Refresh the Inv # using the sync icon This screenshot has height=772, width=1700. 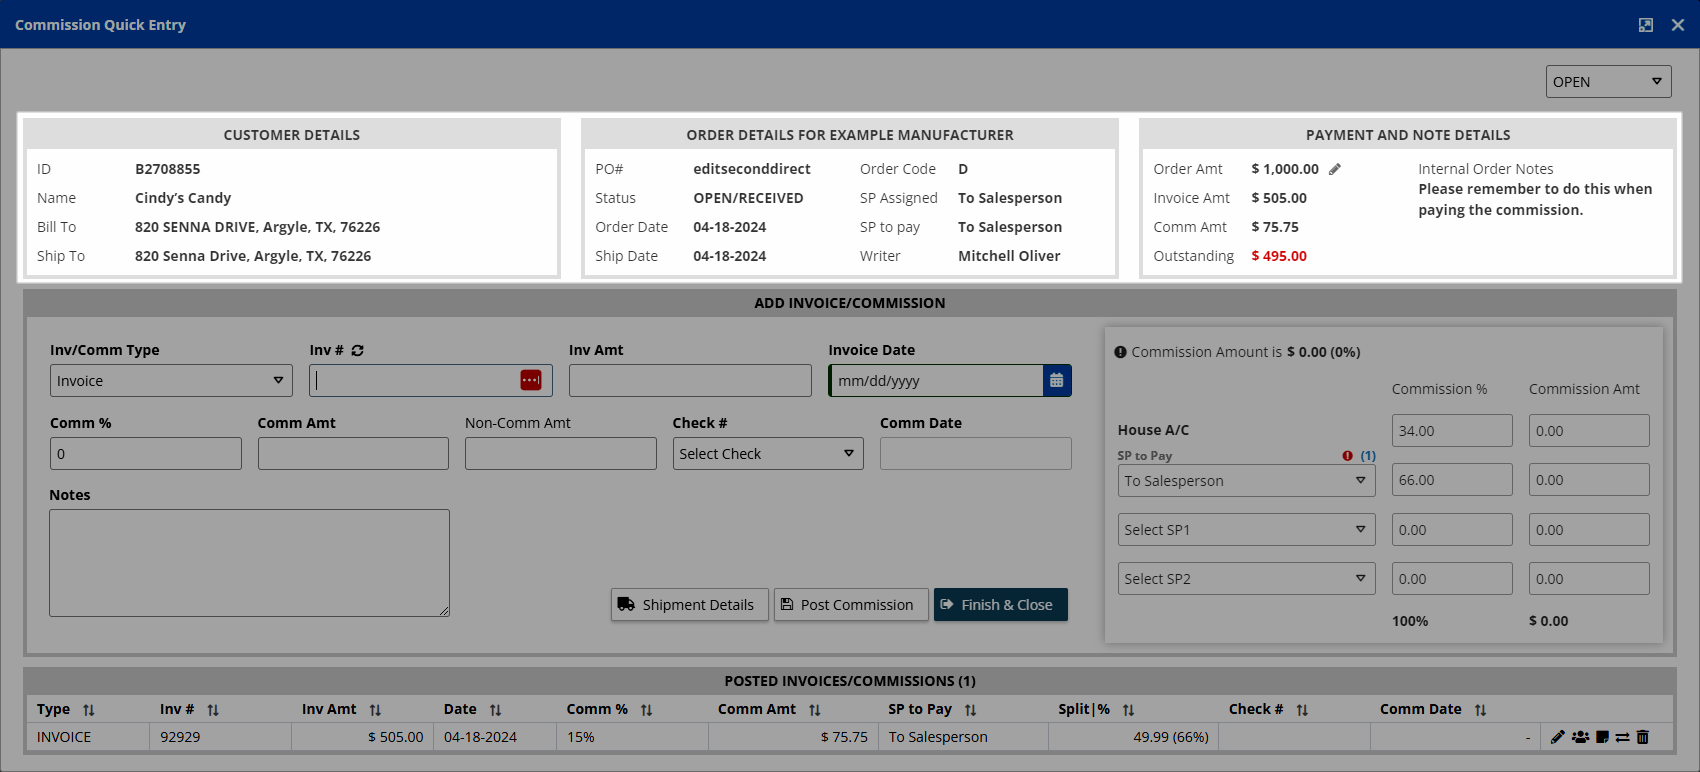point(357,351)
